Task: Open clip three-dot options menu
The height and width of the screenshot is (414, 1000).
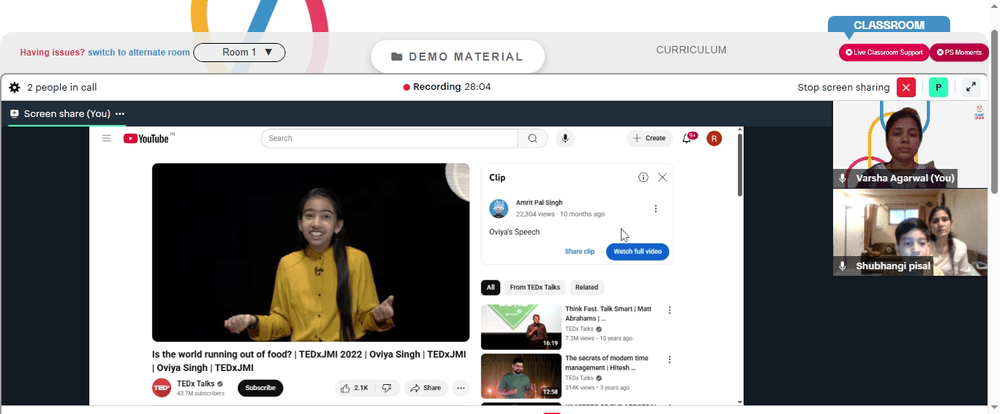Action: [x=656, y=209]
